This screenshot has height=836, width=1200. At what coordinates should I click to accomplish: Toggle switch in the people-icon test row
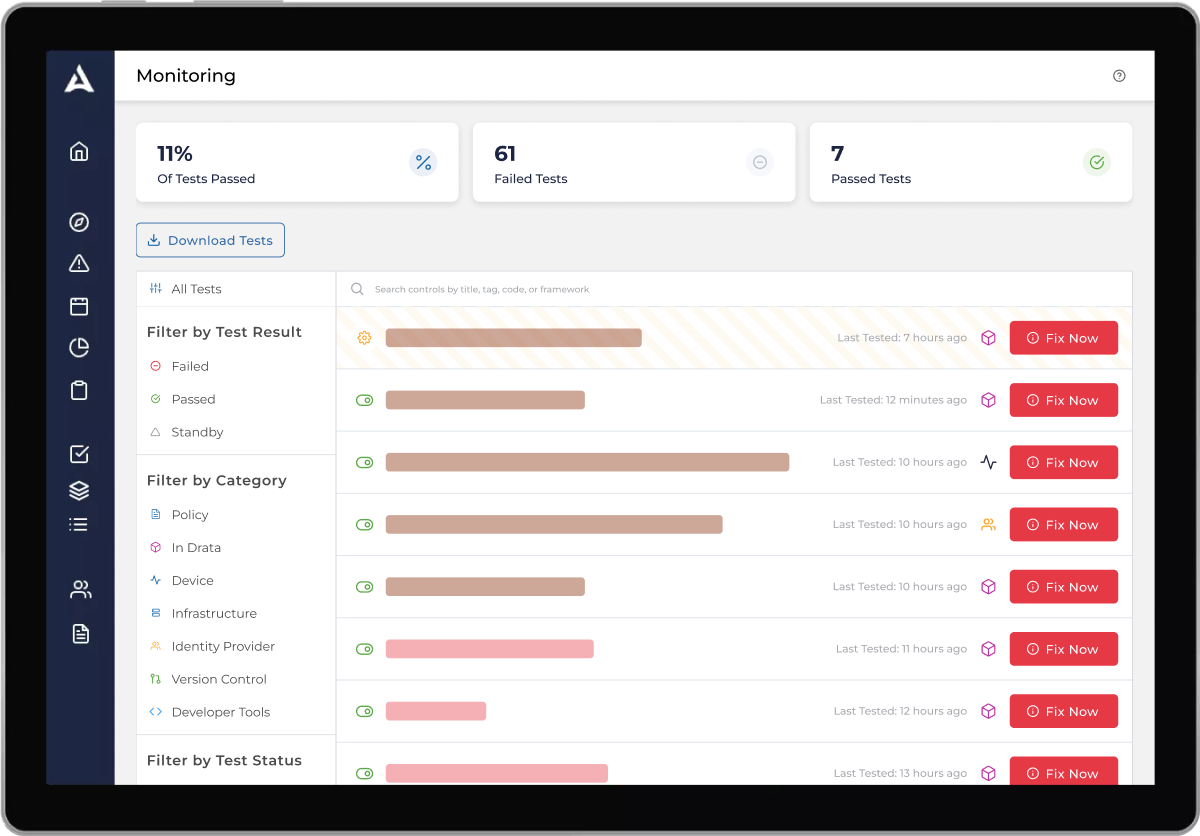pyautogui.click(x=364, y=524)
